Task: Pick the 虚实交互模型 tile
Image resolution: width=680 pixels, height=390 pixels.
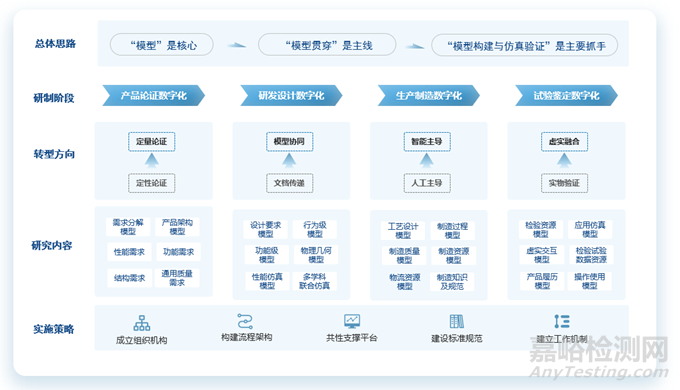Action: point(542,255)
